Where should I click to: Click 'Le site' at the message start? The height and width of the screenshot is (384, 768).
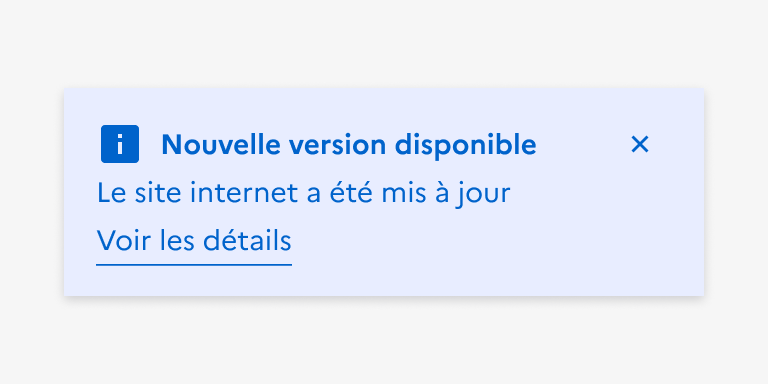[x=140, y=193]
